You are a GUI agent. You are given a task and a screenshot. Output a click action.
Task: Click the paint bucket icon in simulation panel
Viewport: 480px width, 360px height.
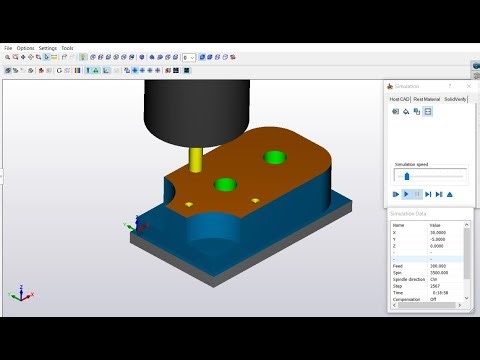pyautogui.click(x=406, y=111)
